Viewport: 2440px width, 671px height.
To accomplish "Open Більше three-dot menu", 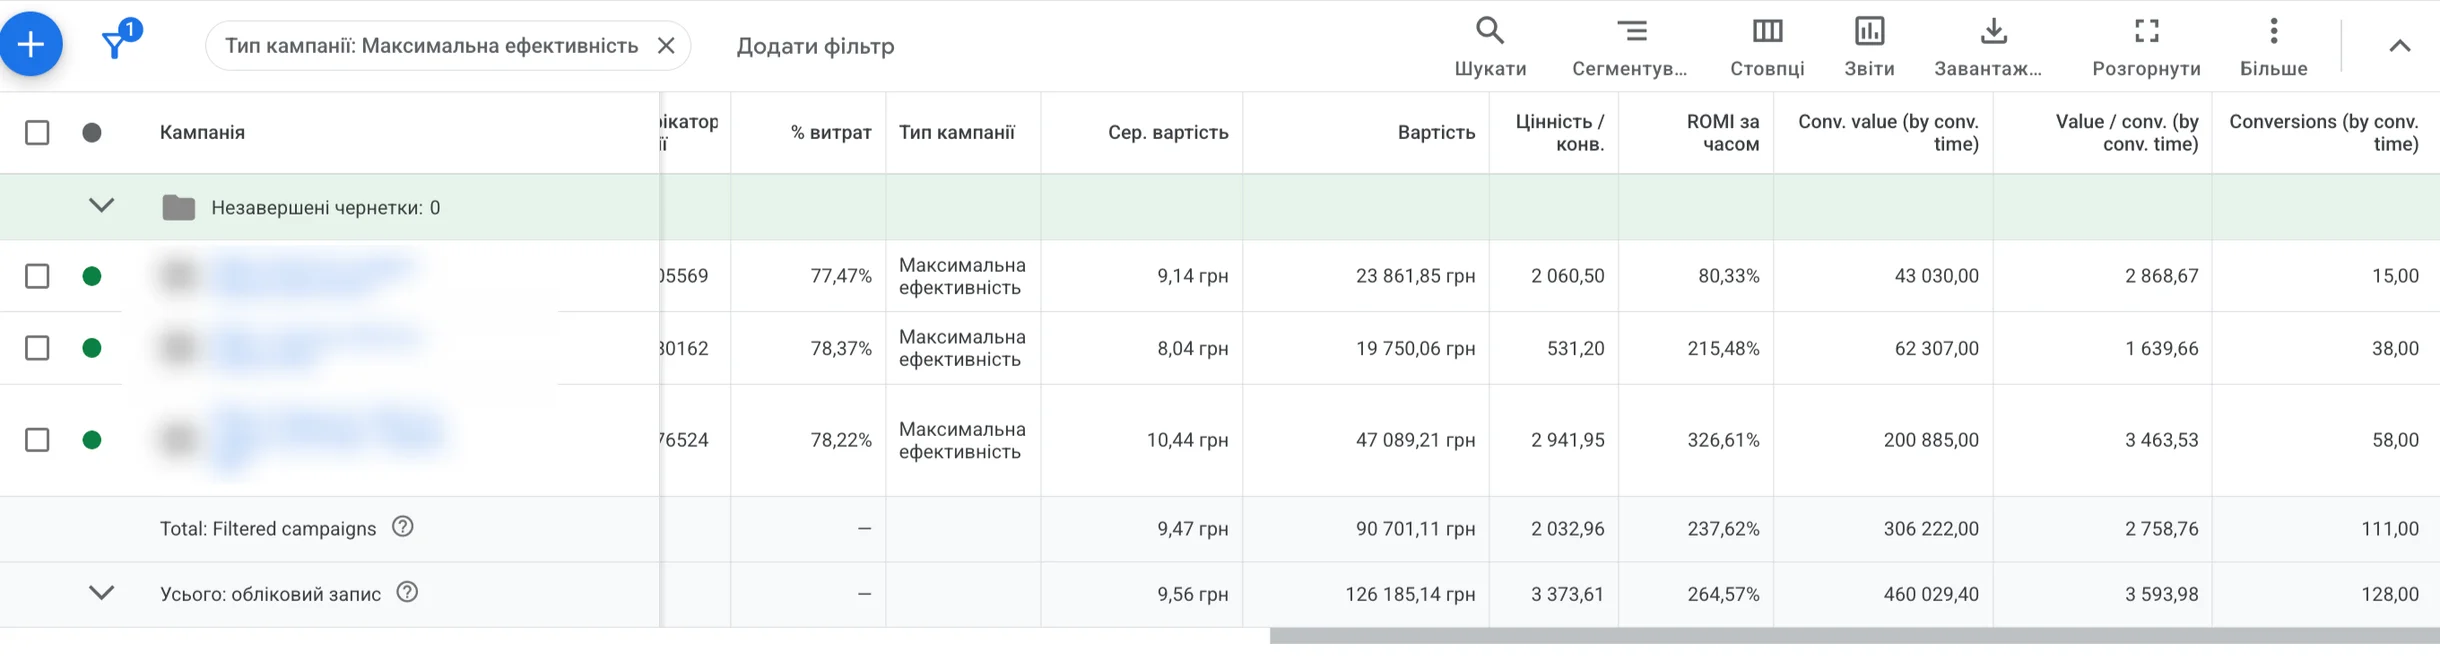I will 2273,46.
